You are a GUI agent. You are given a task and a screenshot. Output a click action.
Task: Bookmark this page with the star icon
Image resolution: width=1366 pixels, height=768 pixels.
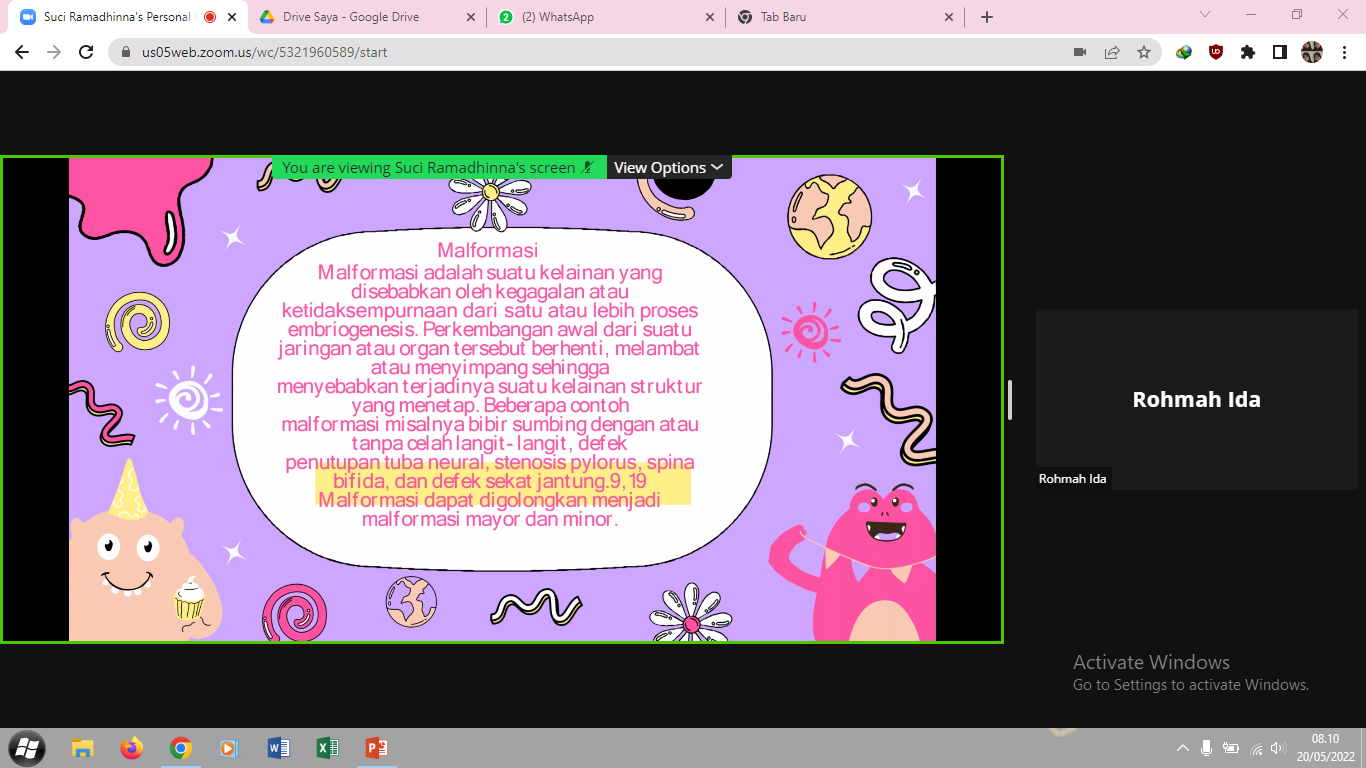[1144, 52]
